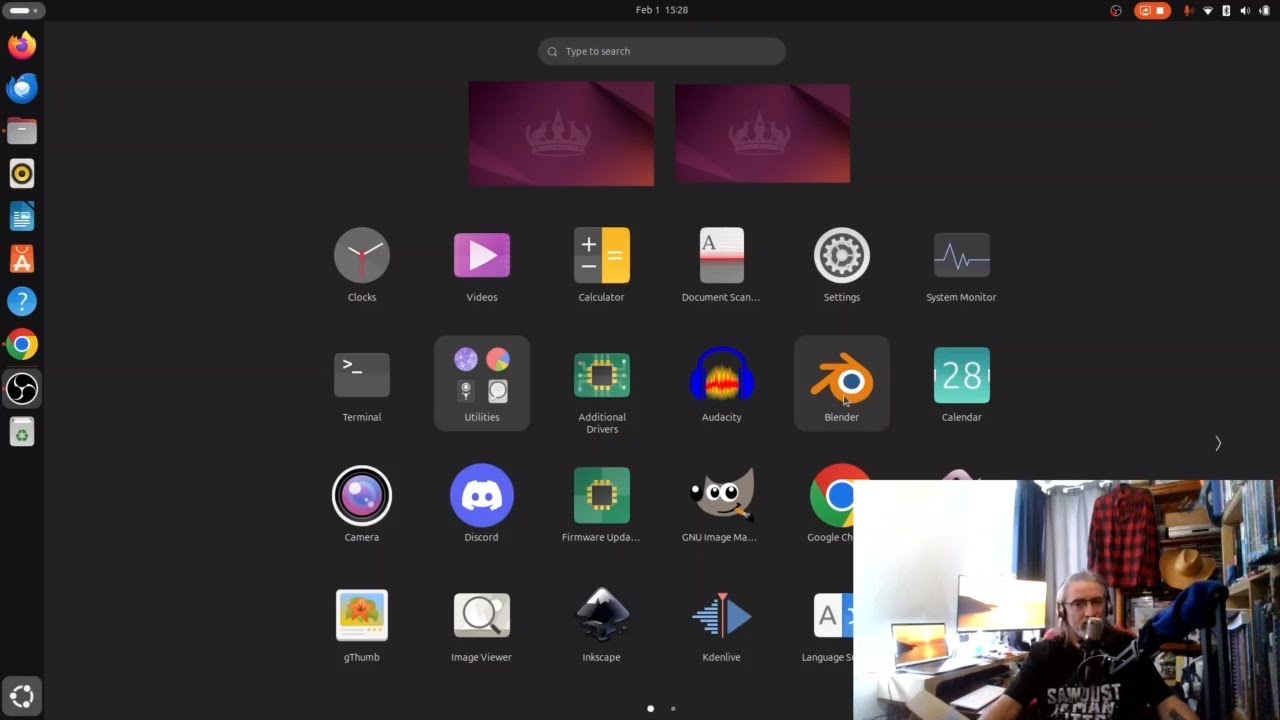Viewport: 1280px width, 720px height.
Task: Click the Activities pill in the top bar
Action: coord(23,10)
